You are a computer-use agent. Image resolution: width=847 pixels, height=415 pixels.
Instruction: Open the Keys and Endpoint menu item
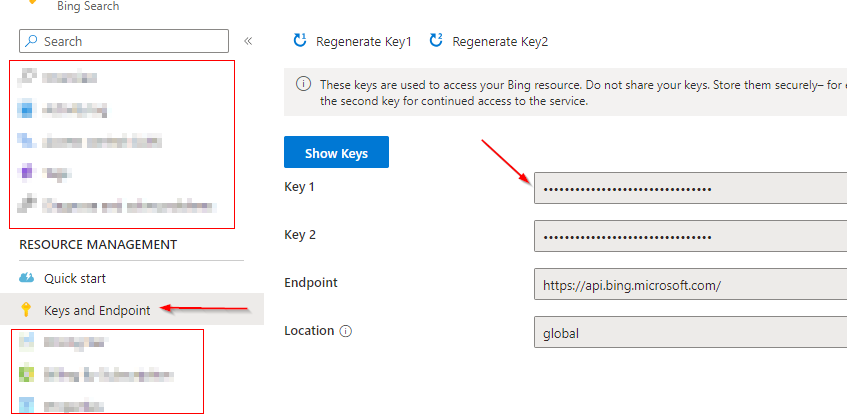[x=97, y=310]
